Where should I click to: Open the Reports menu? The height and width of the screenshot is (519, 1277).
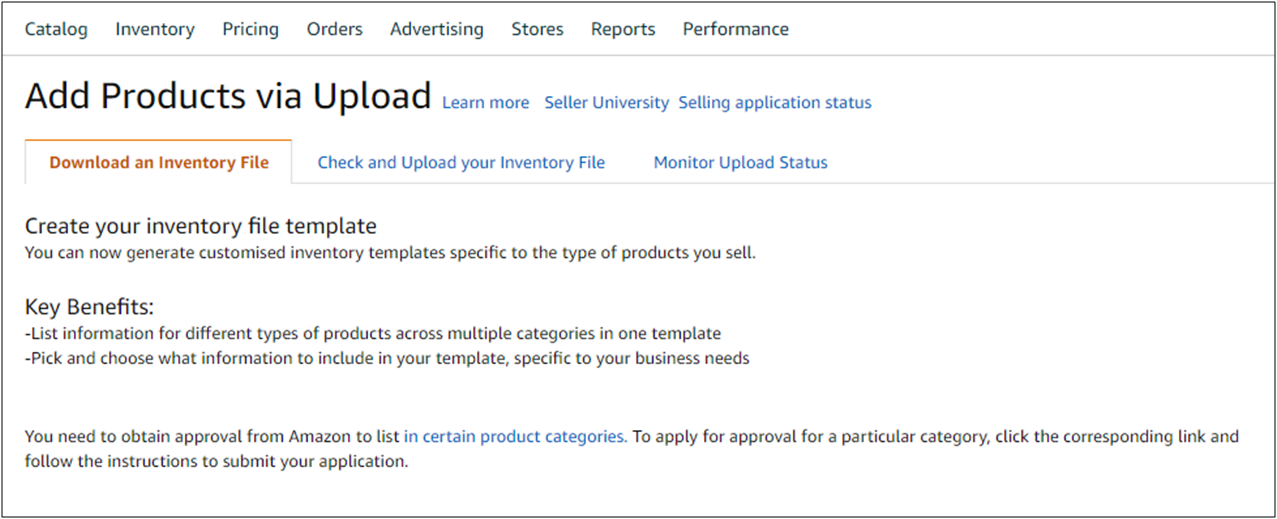[623, 29]
